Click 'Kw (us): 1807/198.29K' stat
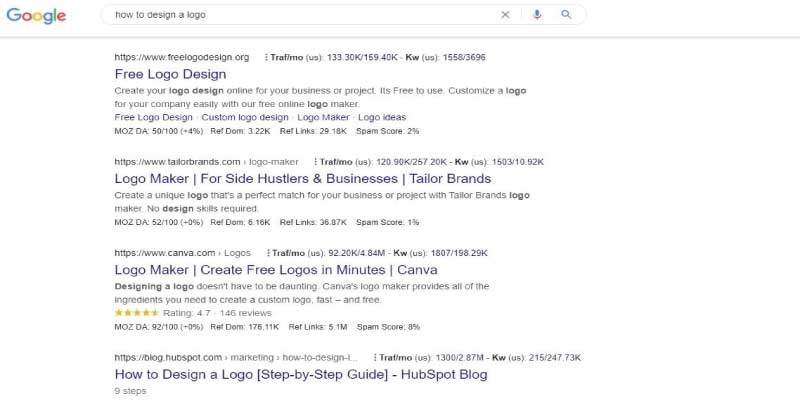The width and height of the screenshot is (800, 400). click(x=440, y=253)
